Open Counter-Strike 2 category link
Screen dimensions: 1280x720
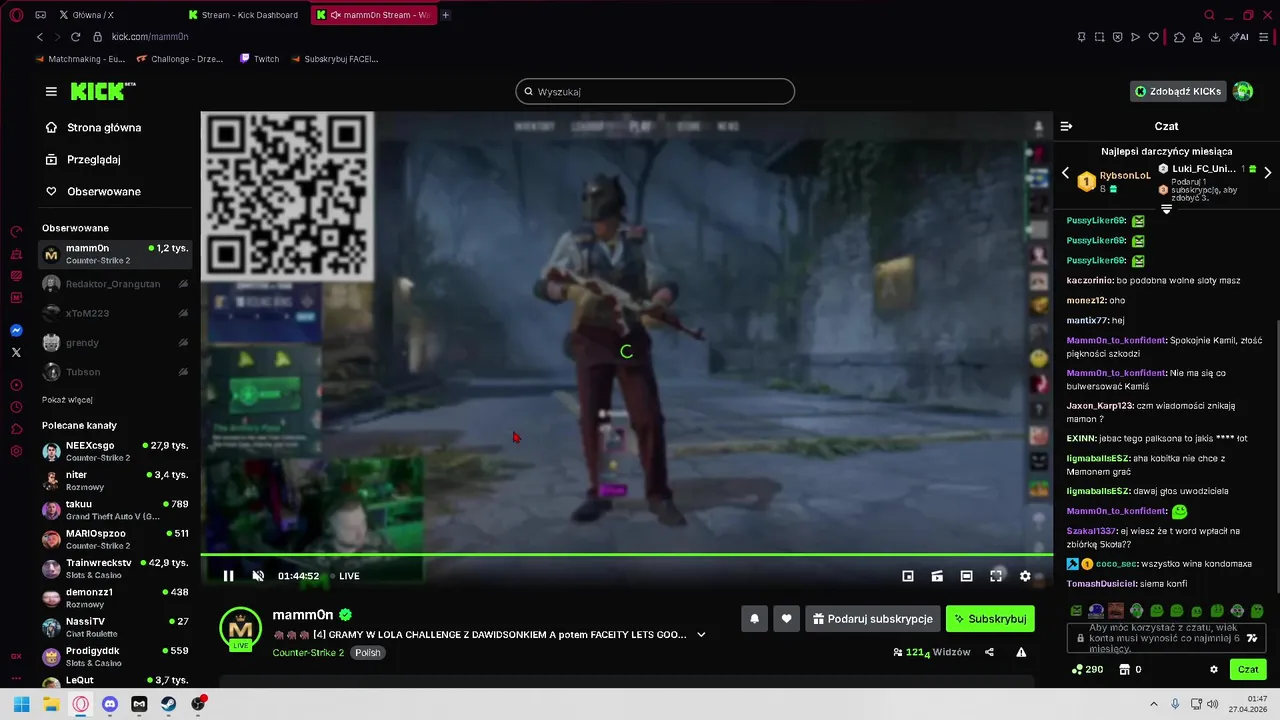(308, 653)
